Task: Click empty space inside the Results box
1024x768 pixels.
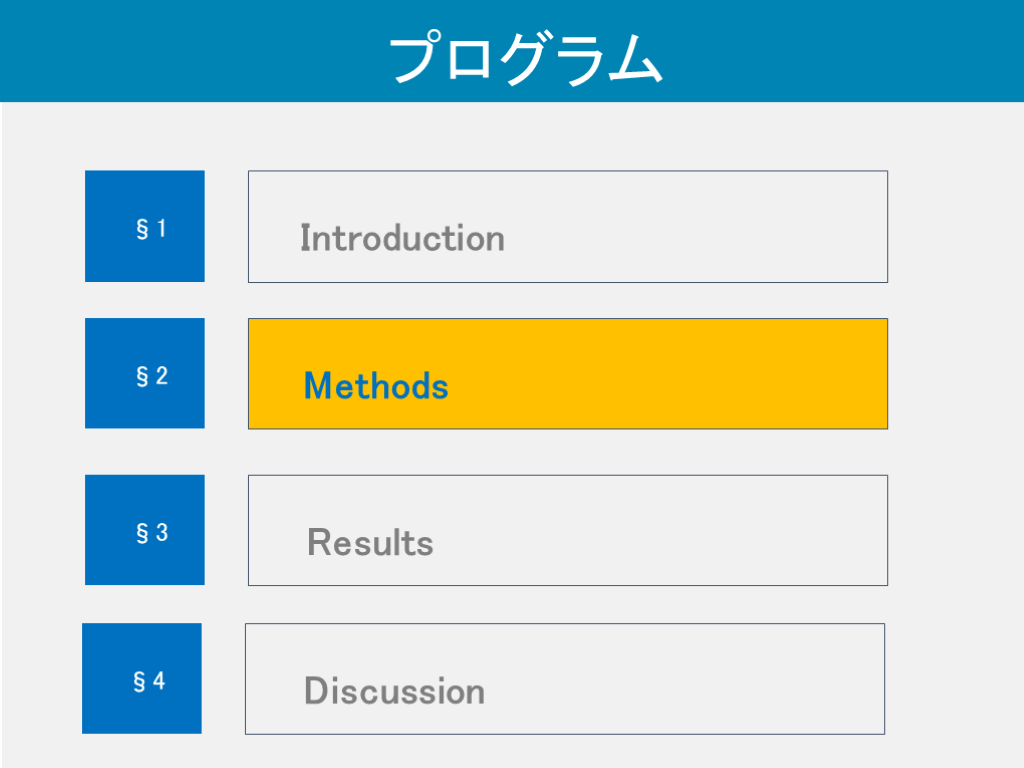Action: 680,530
